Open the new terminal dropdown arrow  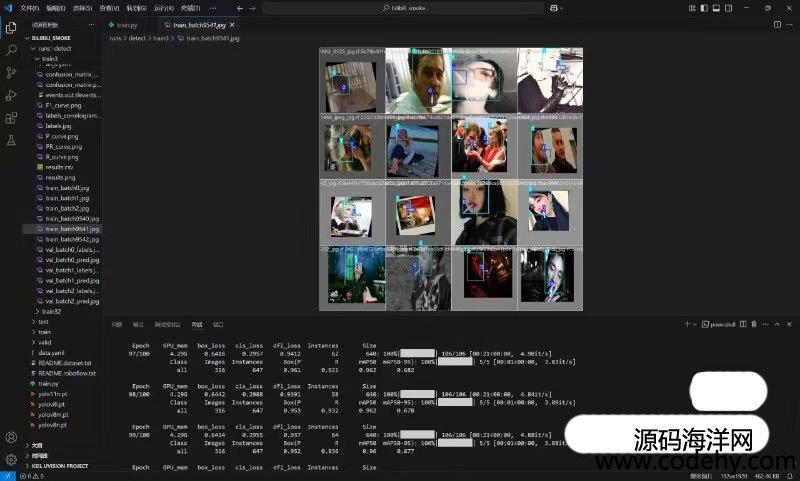pyautogui.click(x=694, y=324)
